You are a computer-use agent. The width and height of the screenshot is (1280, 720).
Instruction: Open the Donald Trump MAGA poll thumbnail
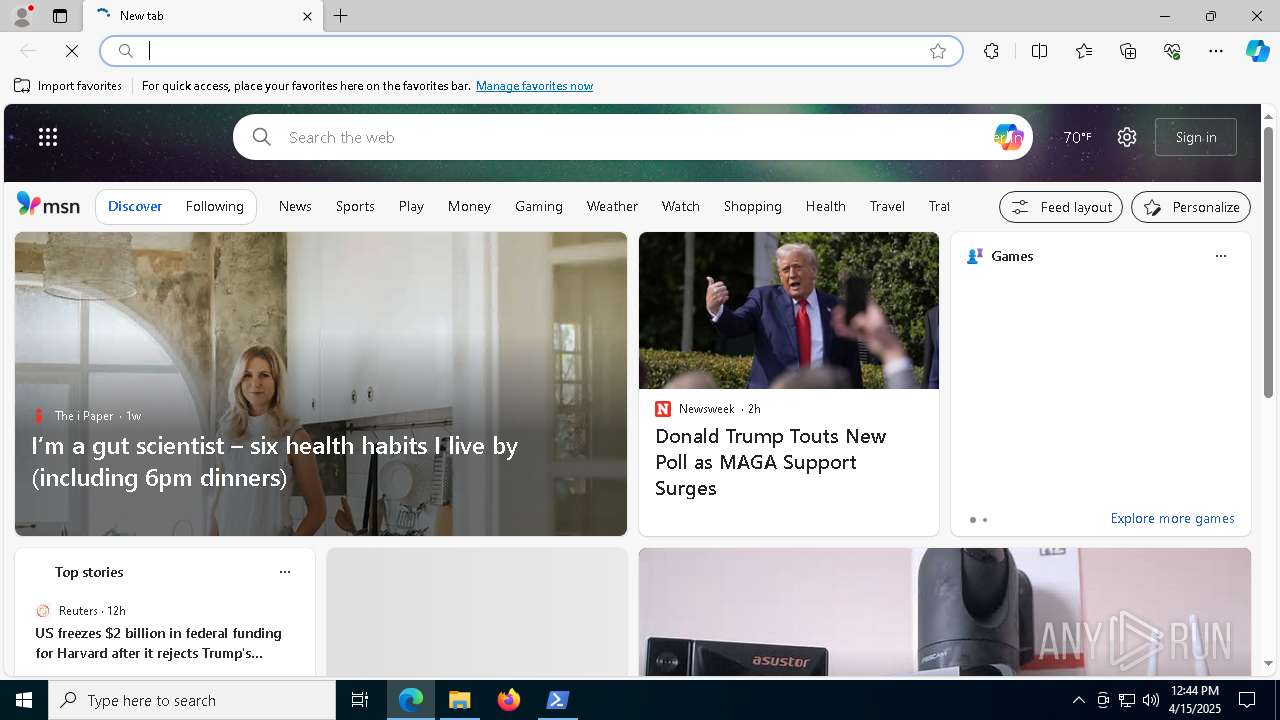pyautogui.click(x=789, y=311)
